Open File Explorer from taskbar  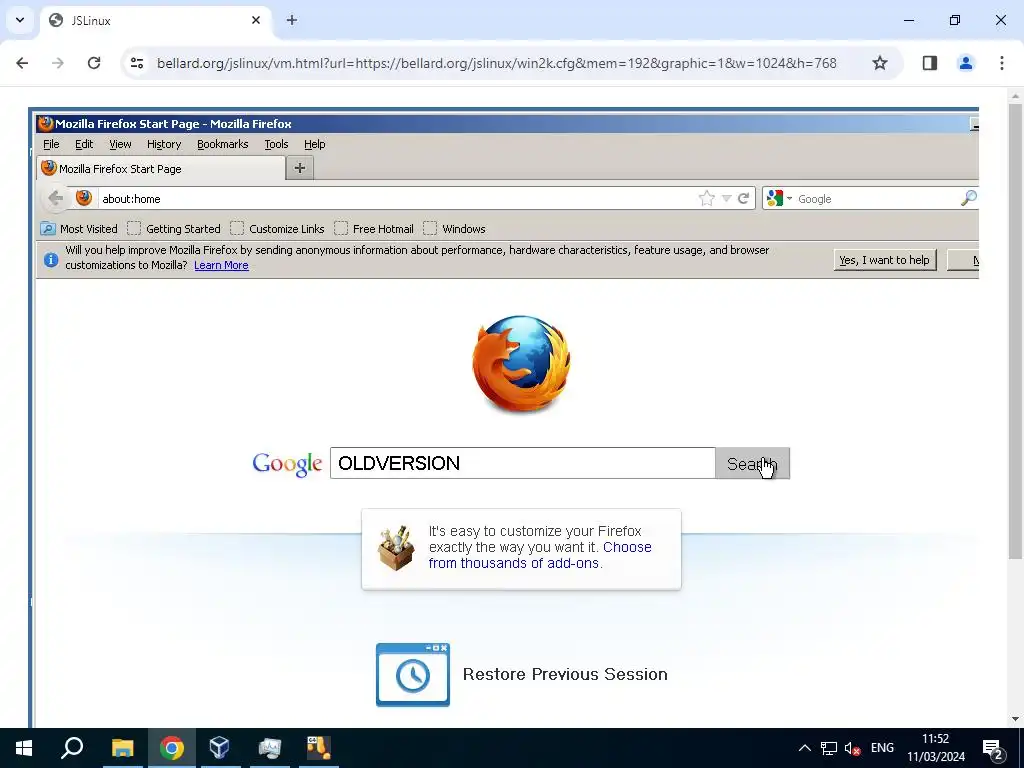[122, 748]
